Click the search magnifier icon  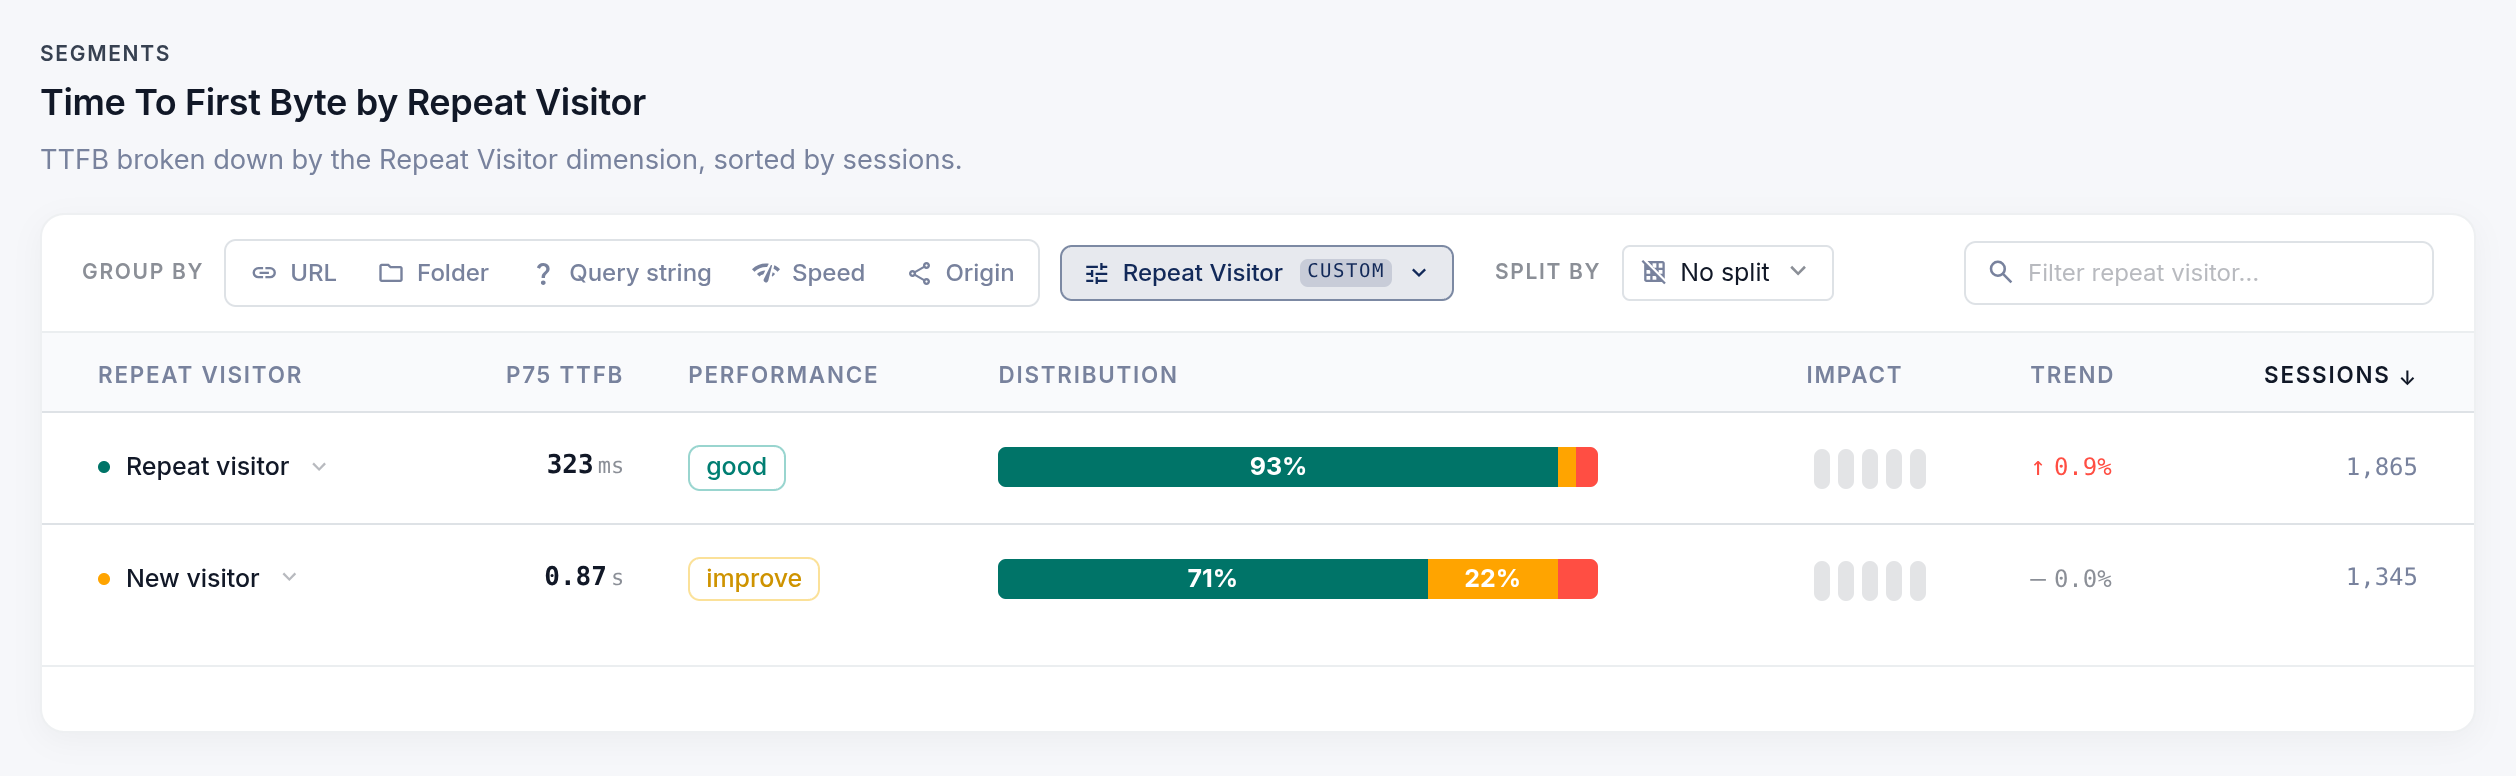coord(2000,272)
